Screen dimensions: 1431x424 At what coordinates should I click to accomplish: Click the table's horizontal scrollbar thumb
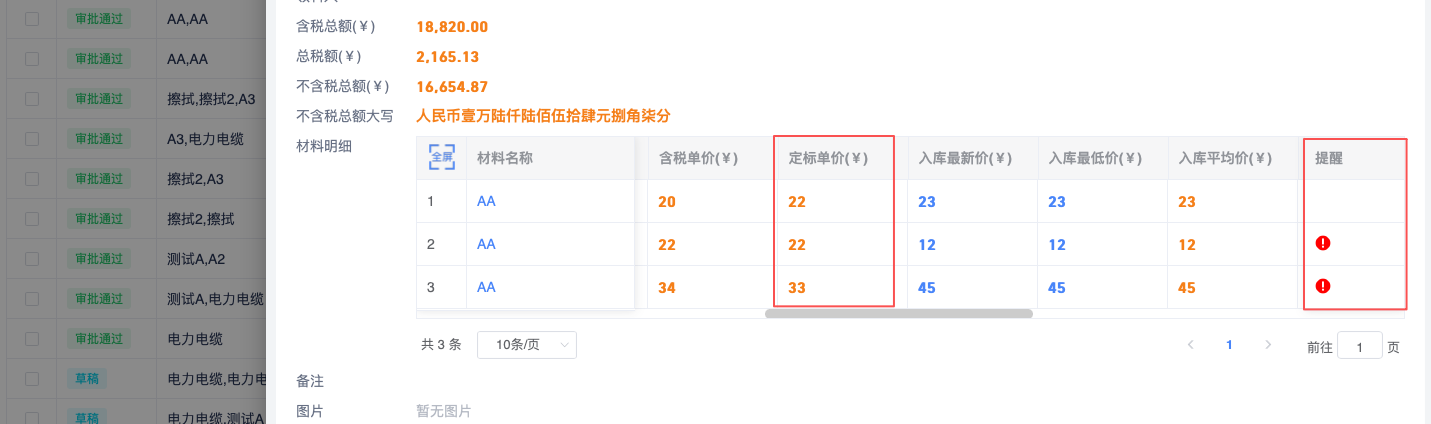(898, 314)
